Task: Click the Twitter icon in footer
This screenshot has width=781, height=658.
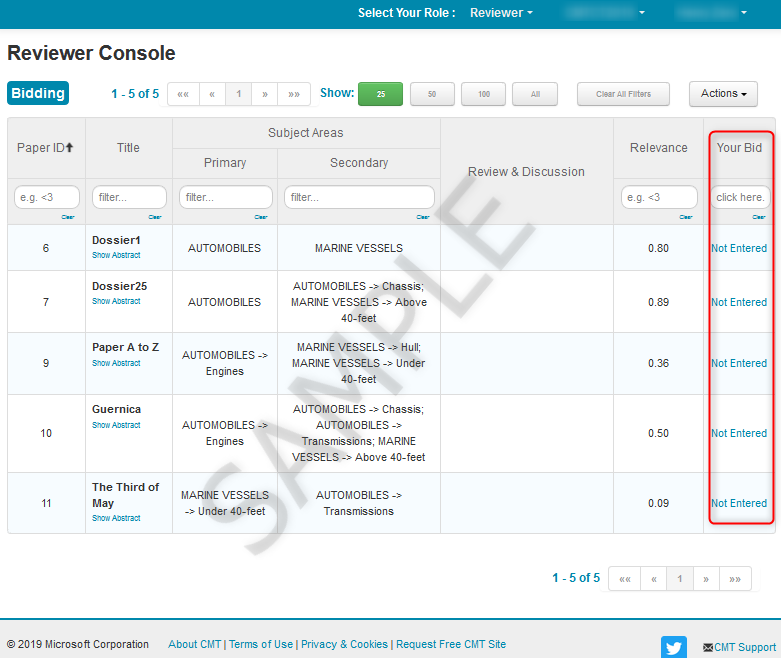Action: click(x=674, y=647)
